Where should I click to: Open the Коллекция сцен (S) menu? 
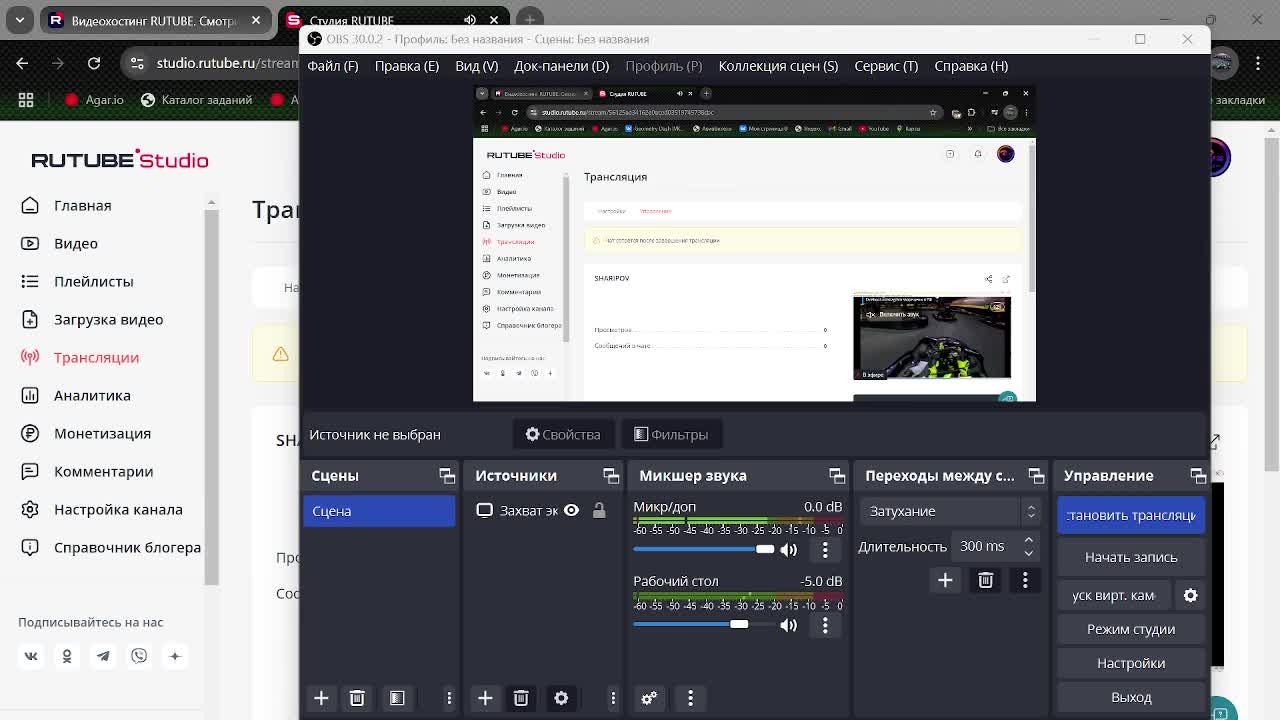coord(778,66)
